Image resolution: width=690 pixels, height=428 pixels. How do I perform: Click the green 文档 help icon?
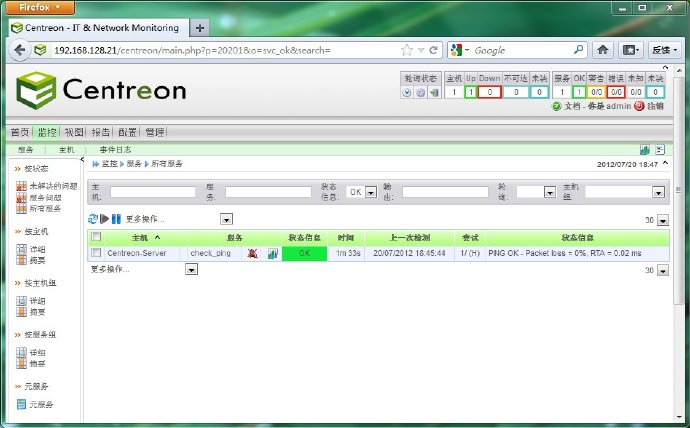pos(556,106)
